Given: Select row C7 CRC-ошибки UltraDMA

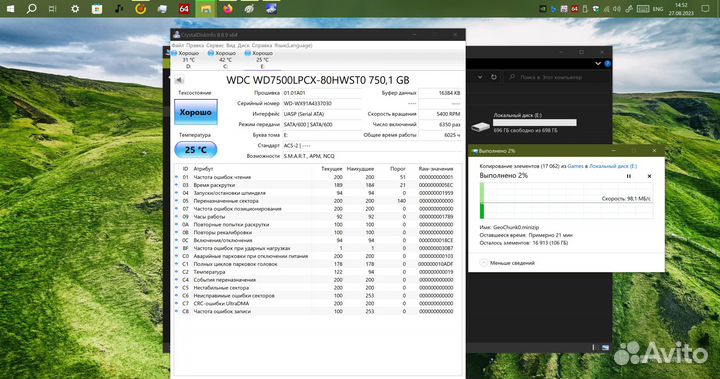Looking at the screenshot, I should click(x=318, y=303).
